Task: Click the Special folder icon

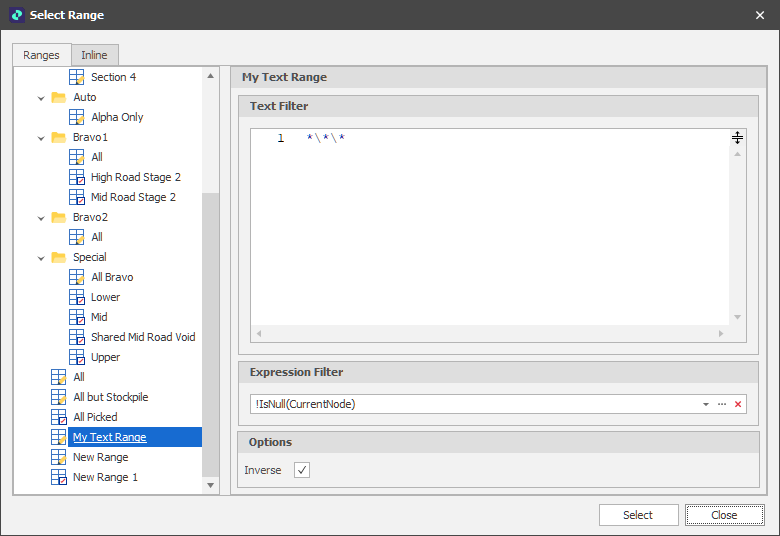Action: (x=59, y=257)
